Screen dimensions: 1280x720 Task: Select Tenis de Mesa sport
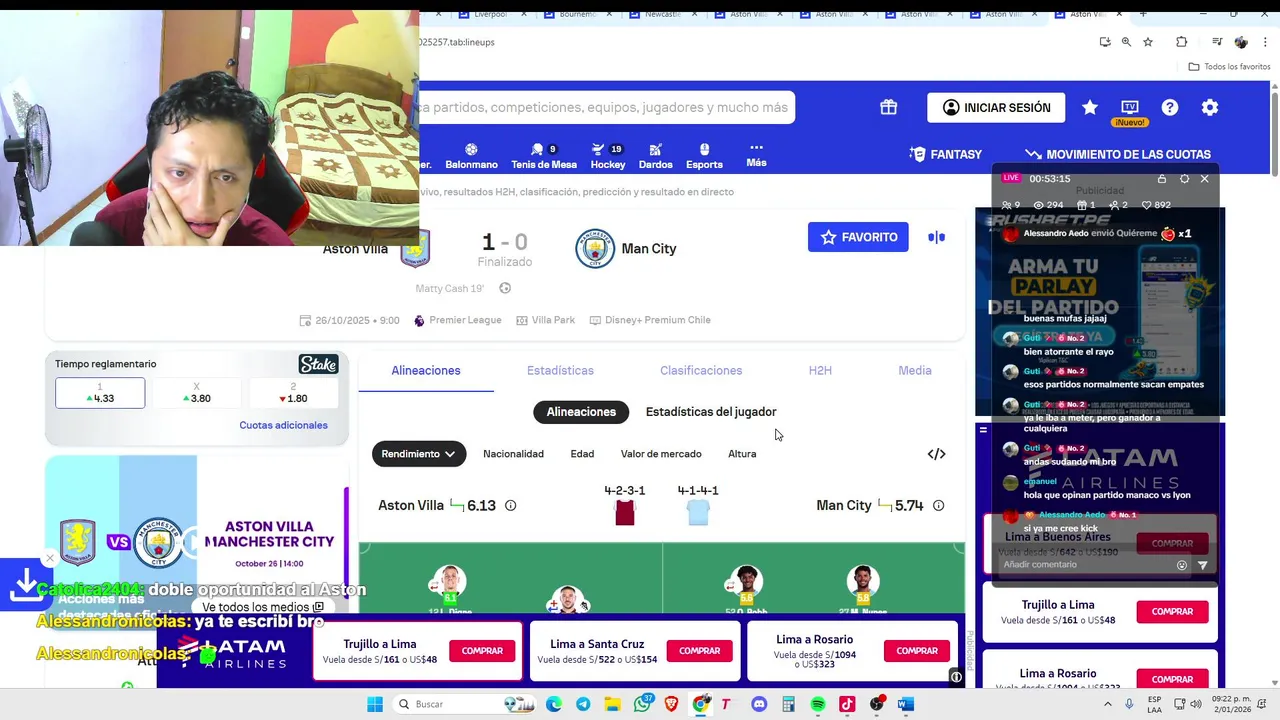coord(544,155)
